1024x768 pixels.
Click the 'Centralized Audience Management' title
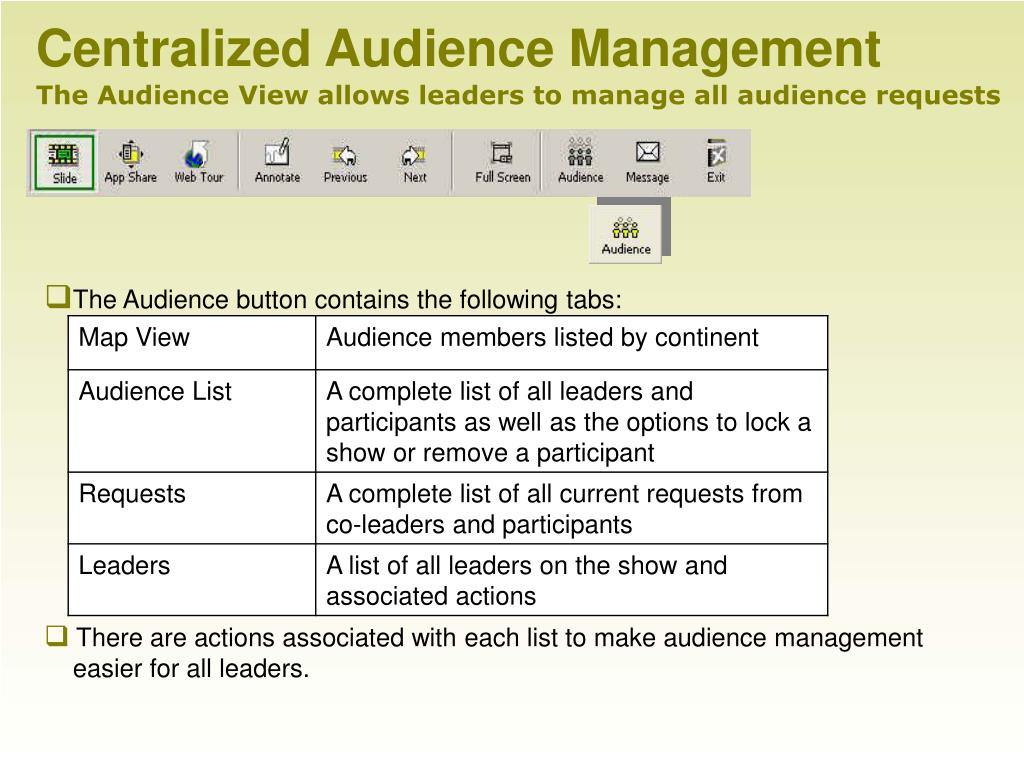(458, 48)
